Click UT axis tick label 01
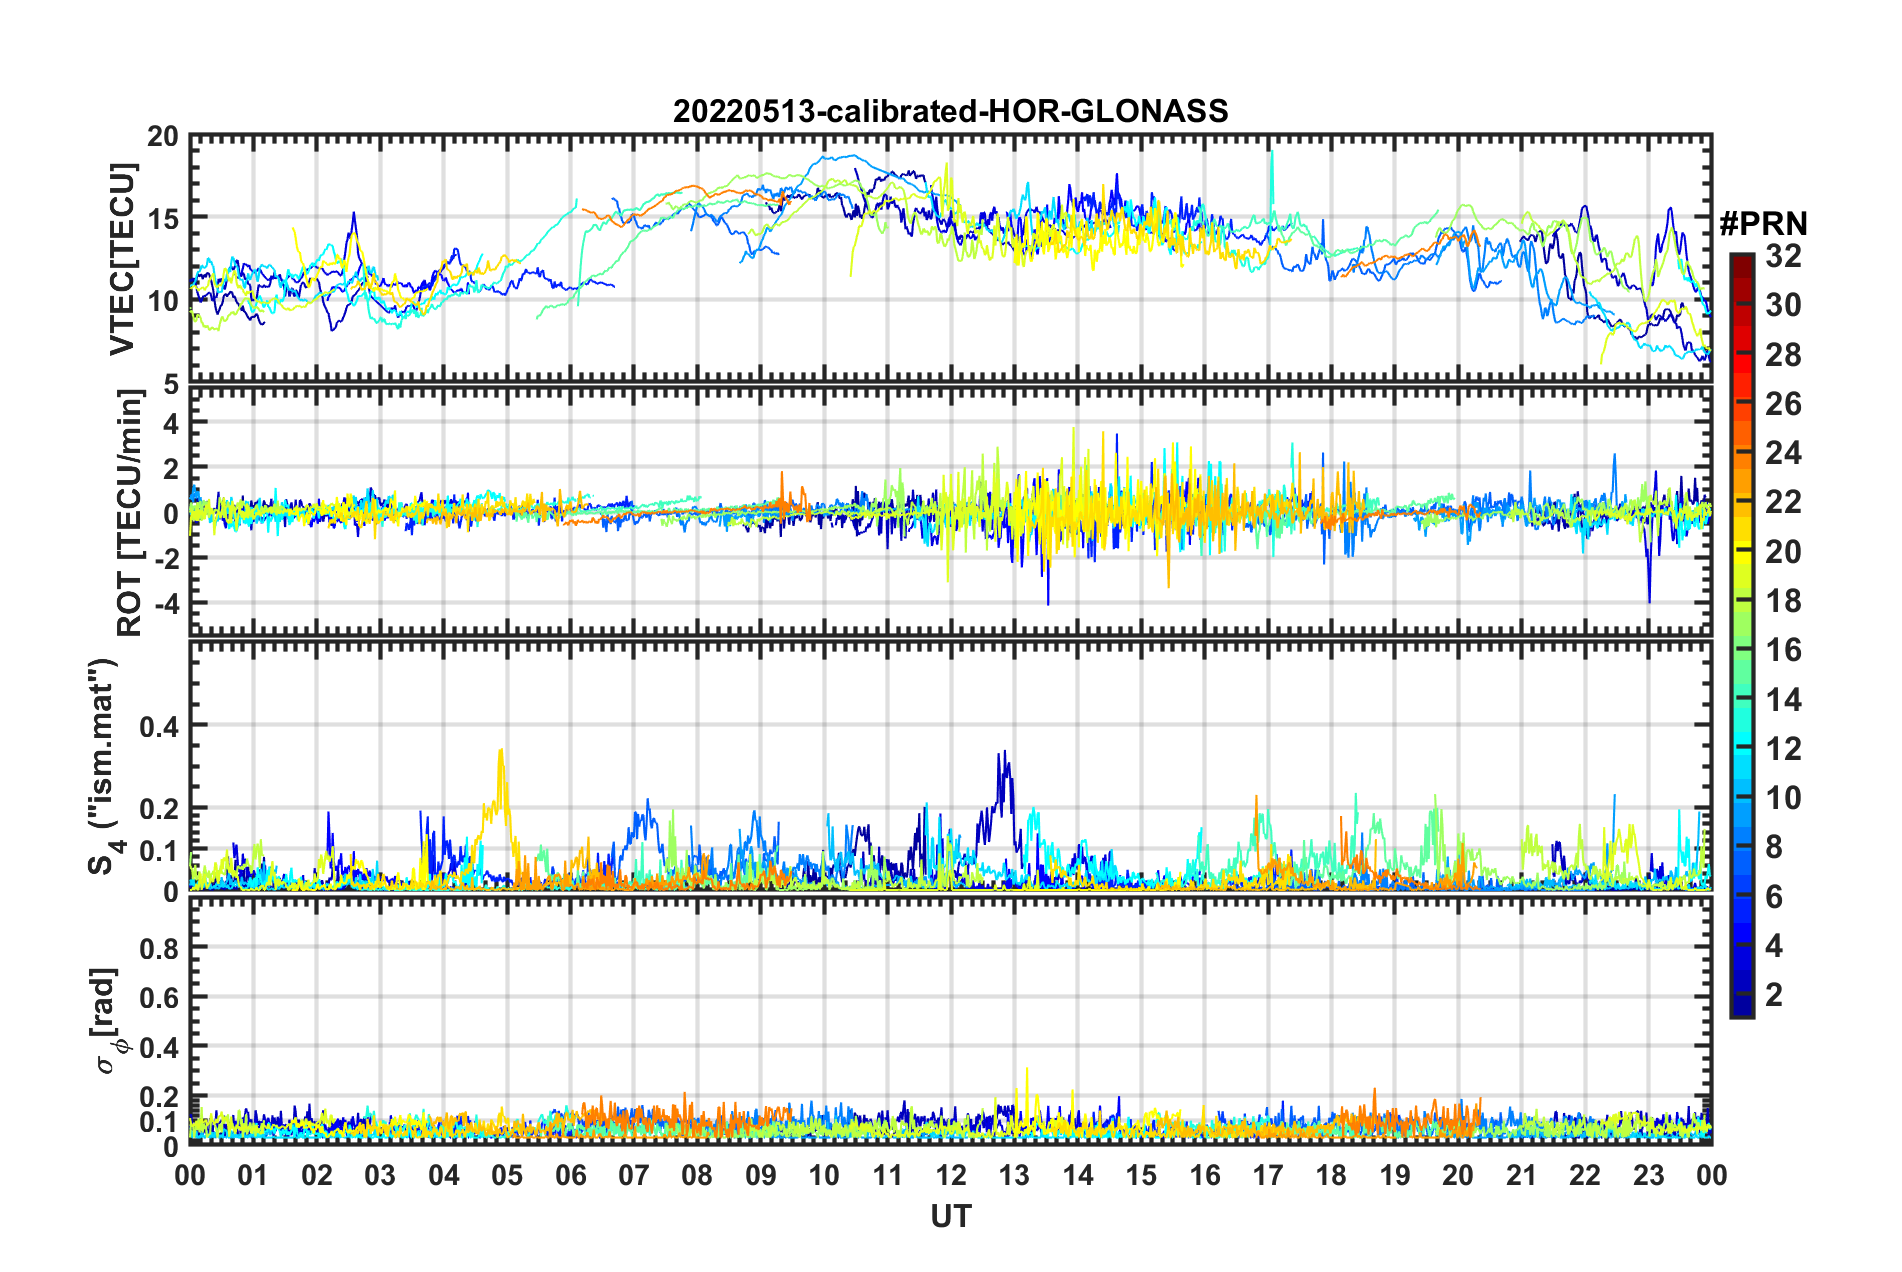 253,1175
